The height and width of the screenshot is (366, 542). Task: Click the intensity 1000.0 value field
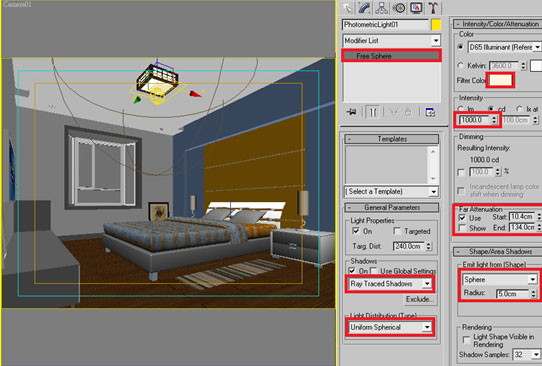pos(475,120)
